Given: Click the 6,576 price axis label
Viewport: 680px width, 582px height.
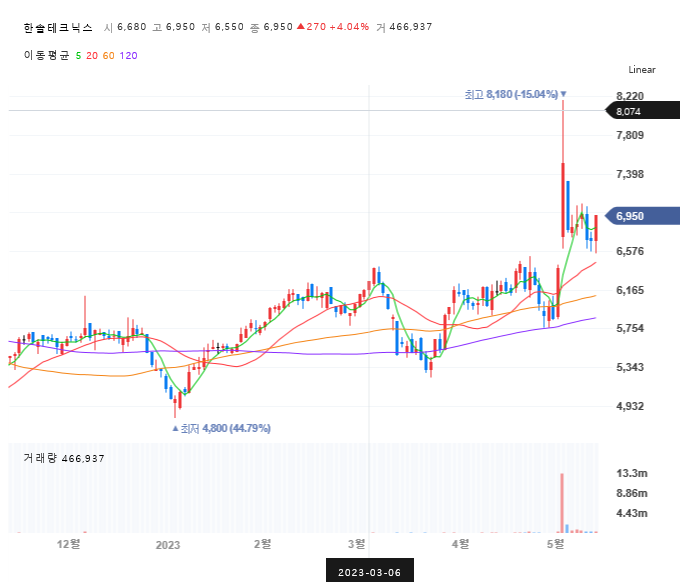Looking at the screenshot, I should [x=630, y=252].
